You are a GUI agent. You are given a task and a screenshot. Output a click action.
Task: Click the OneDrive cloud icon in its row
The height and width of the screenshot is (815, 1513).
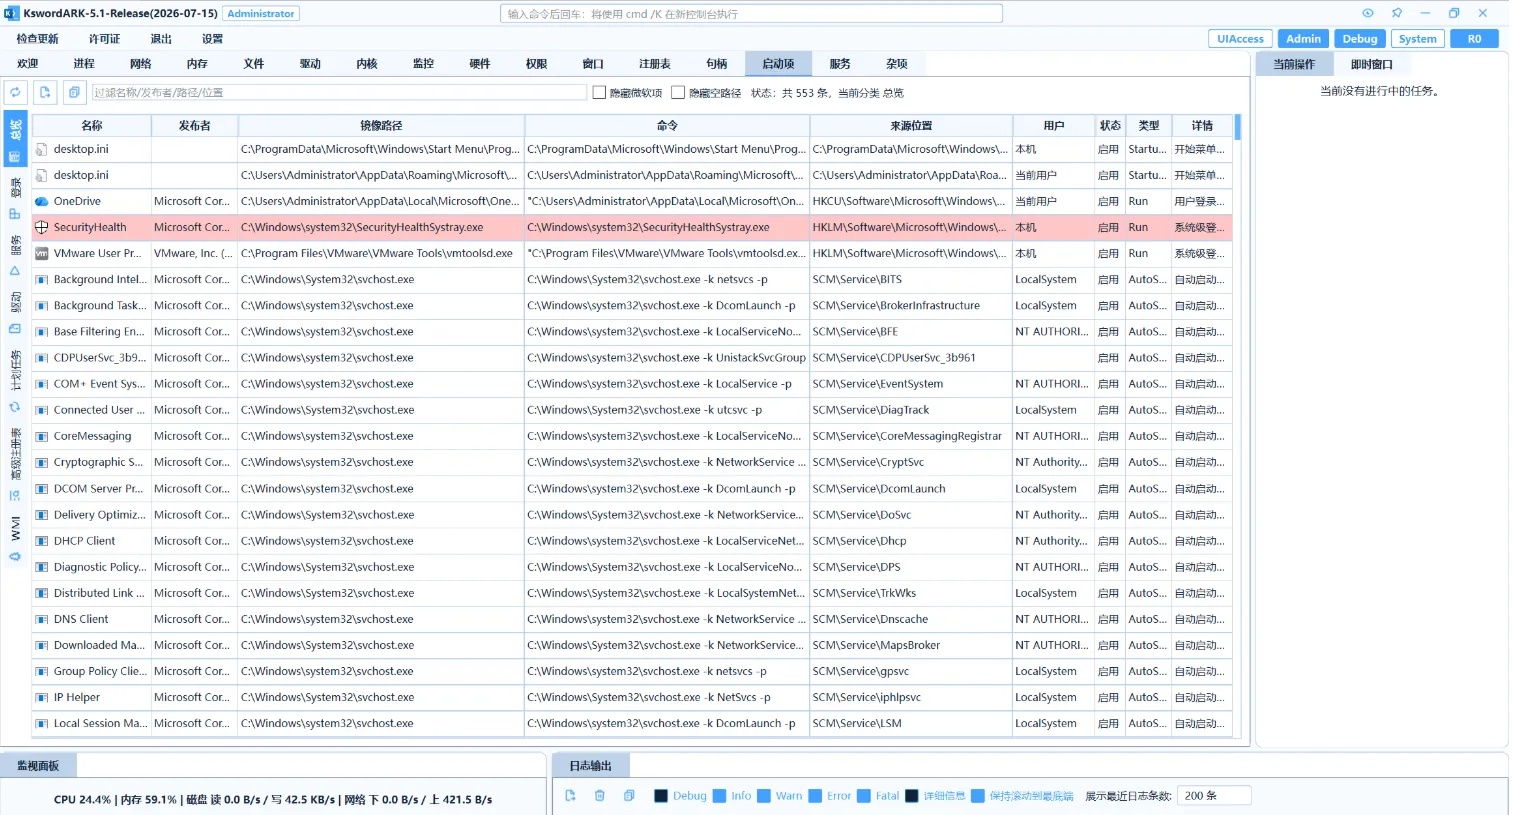point(42,201)
